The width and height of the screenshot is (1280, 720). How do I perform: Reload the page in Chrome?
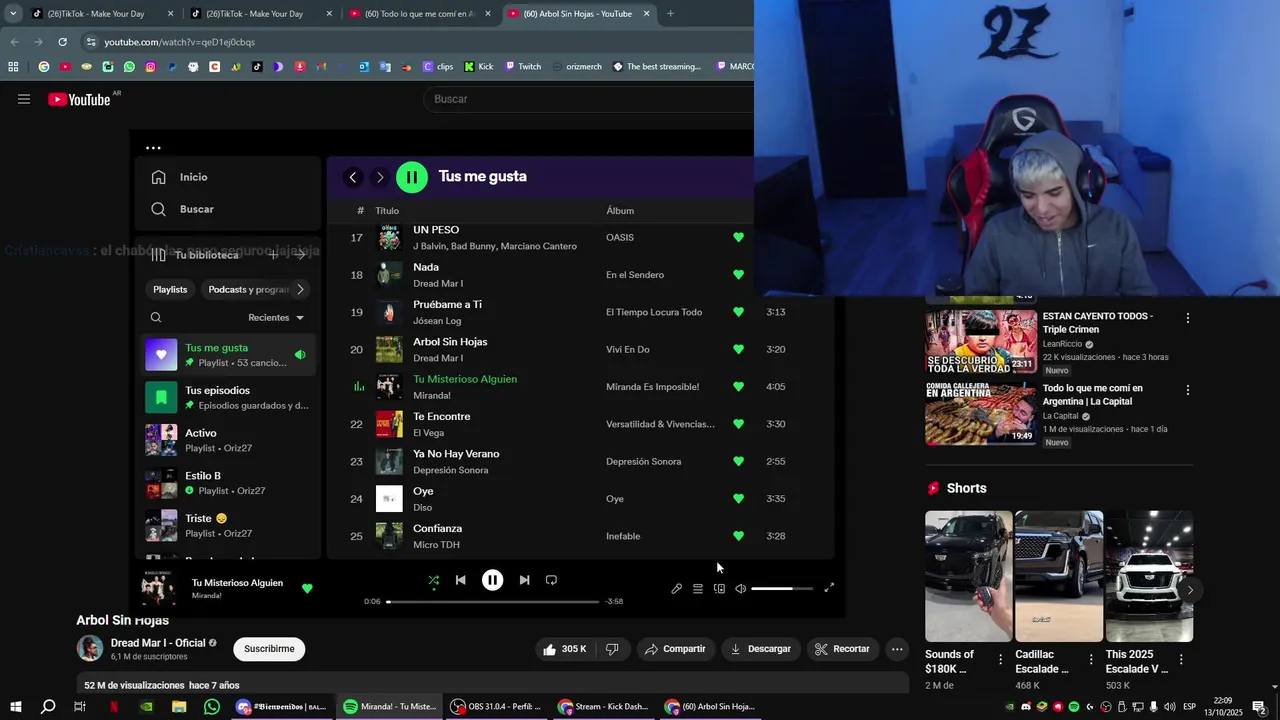point(62,42)
